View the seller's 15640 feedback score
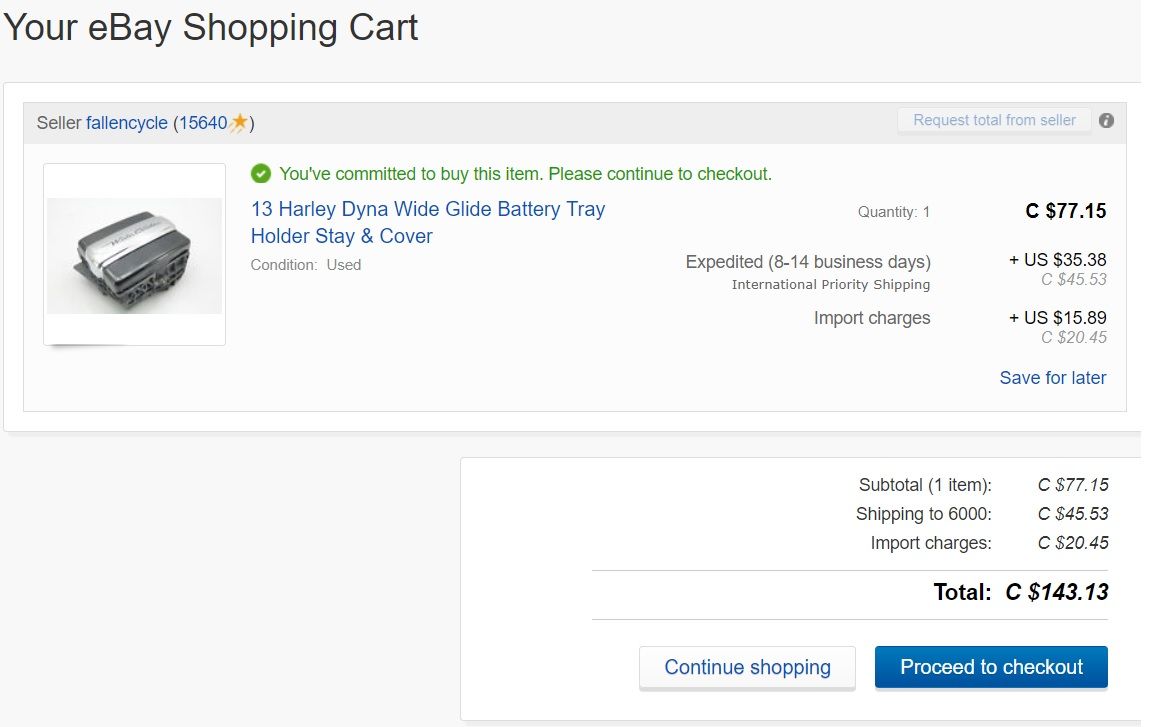 [x=203, y=123]
